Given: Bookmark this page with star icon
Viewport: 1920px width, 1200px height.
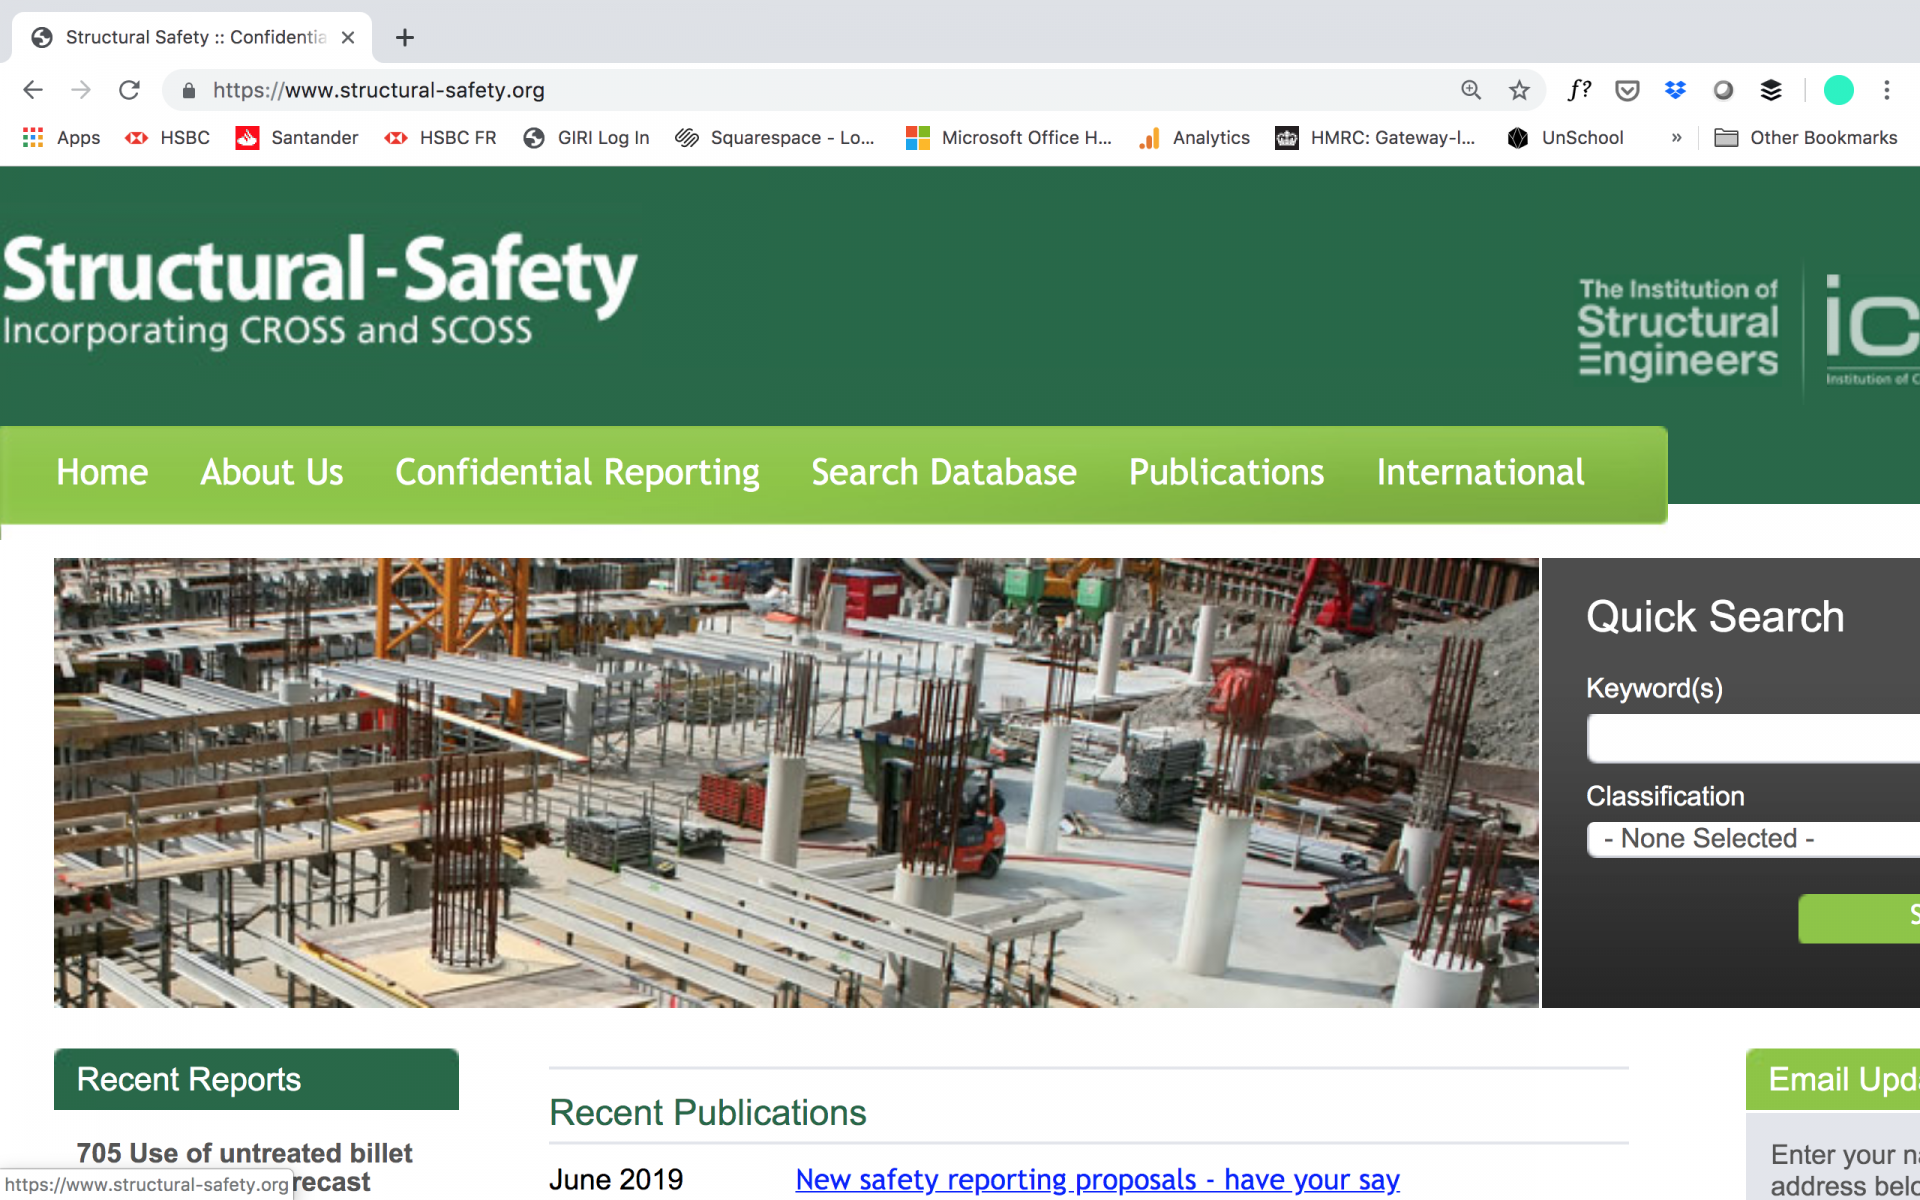Looking at the screenshot, I should [1519, 90].
